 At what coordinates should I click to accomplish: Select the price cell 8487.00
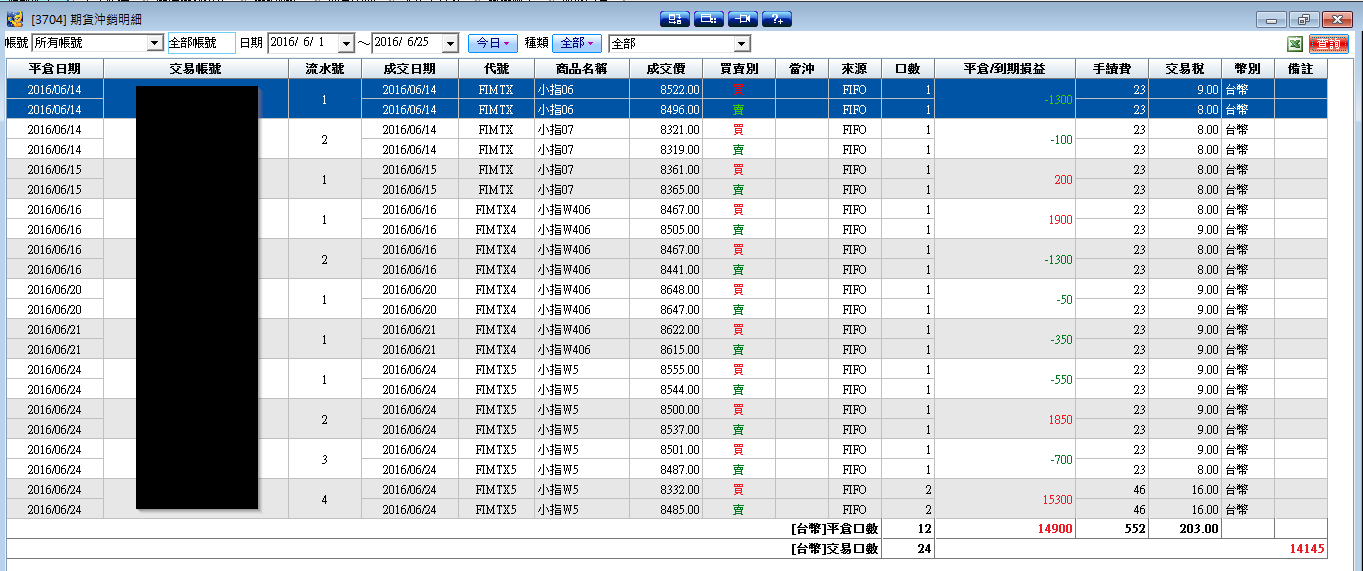coord(667,469)
